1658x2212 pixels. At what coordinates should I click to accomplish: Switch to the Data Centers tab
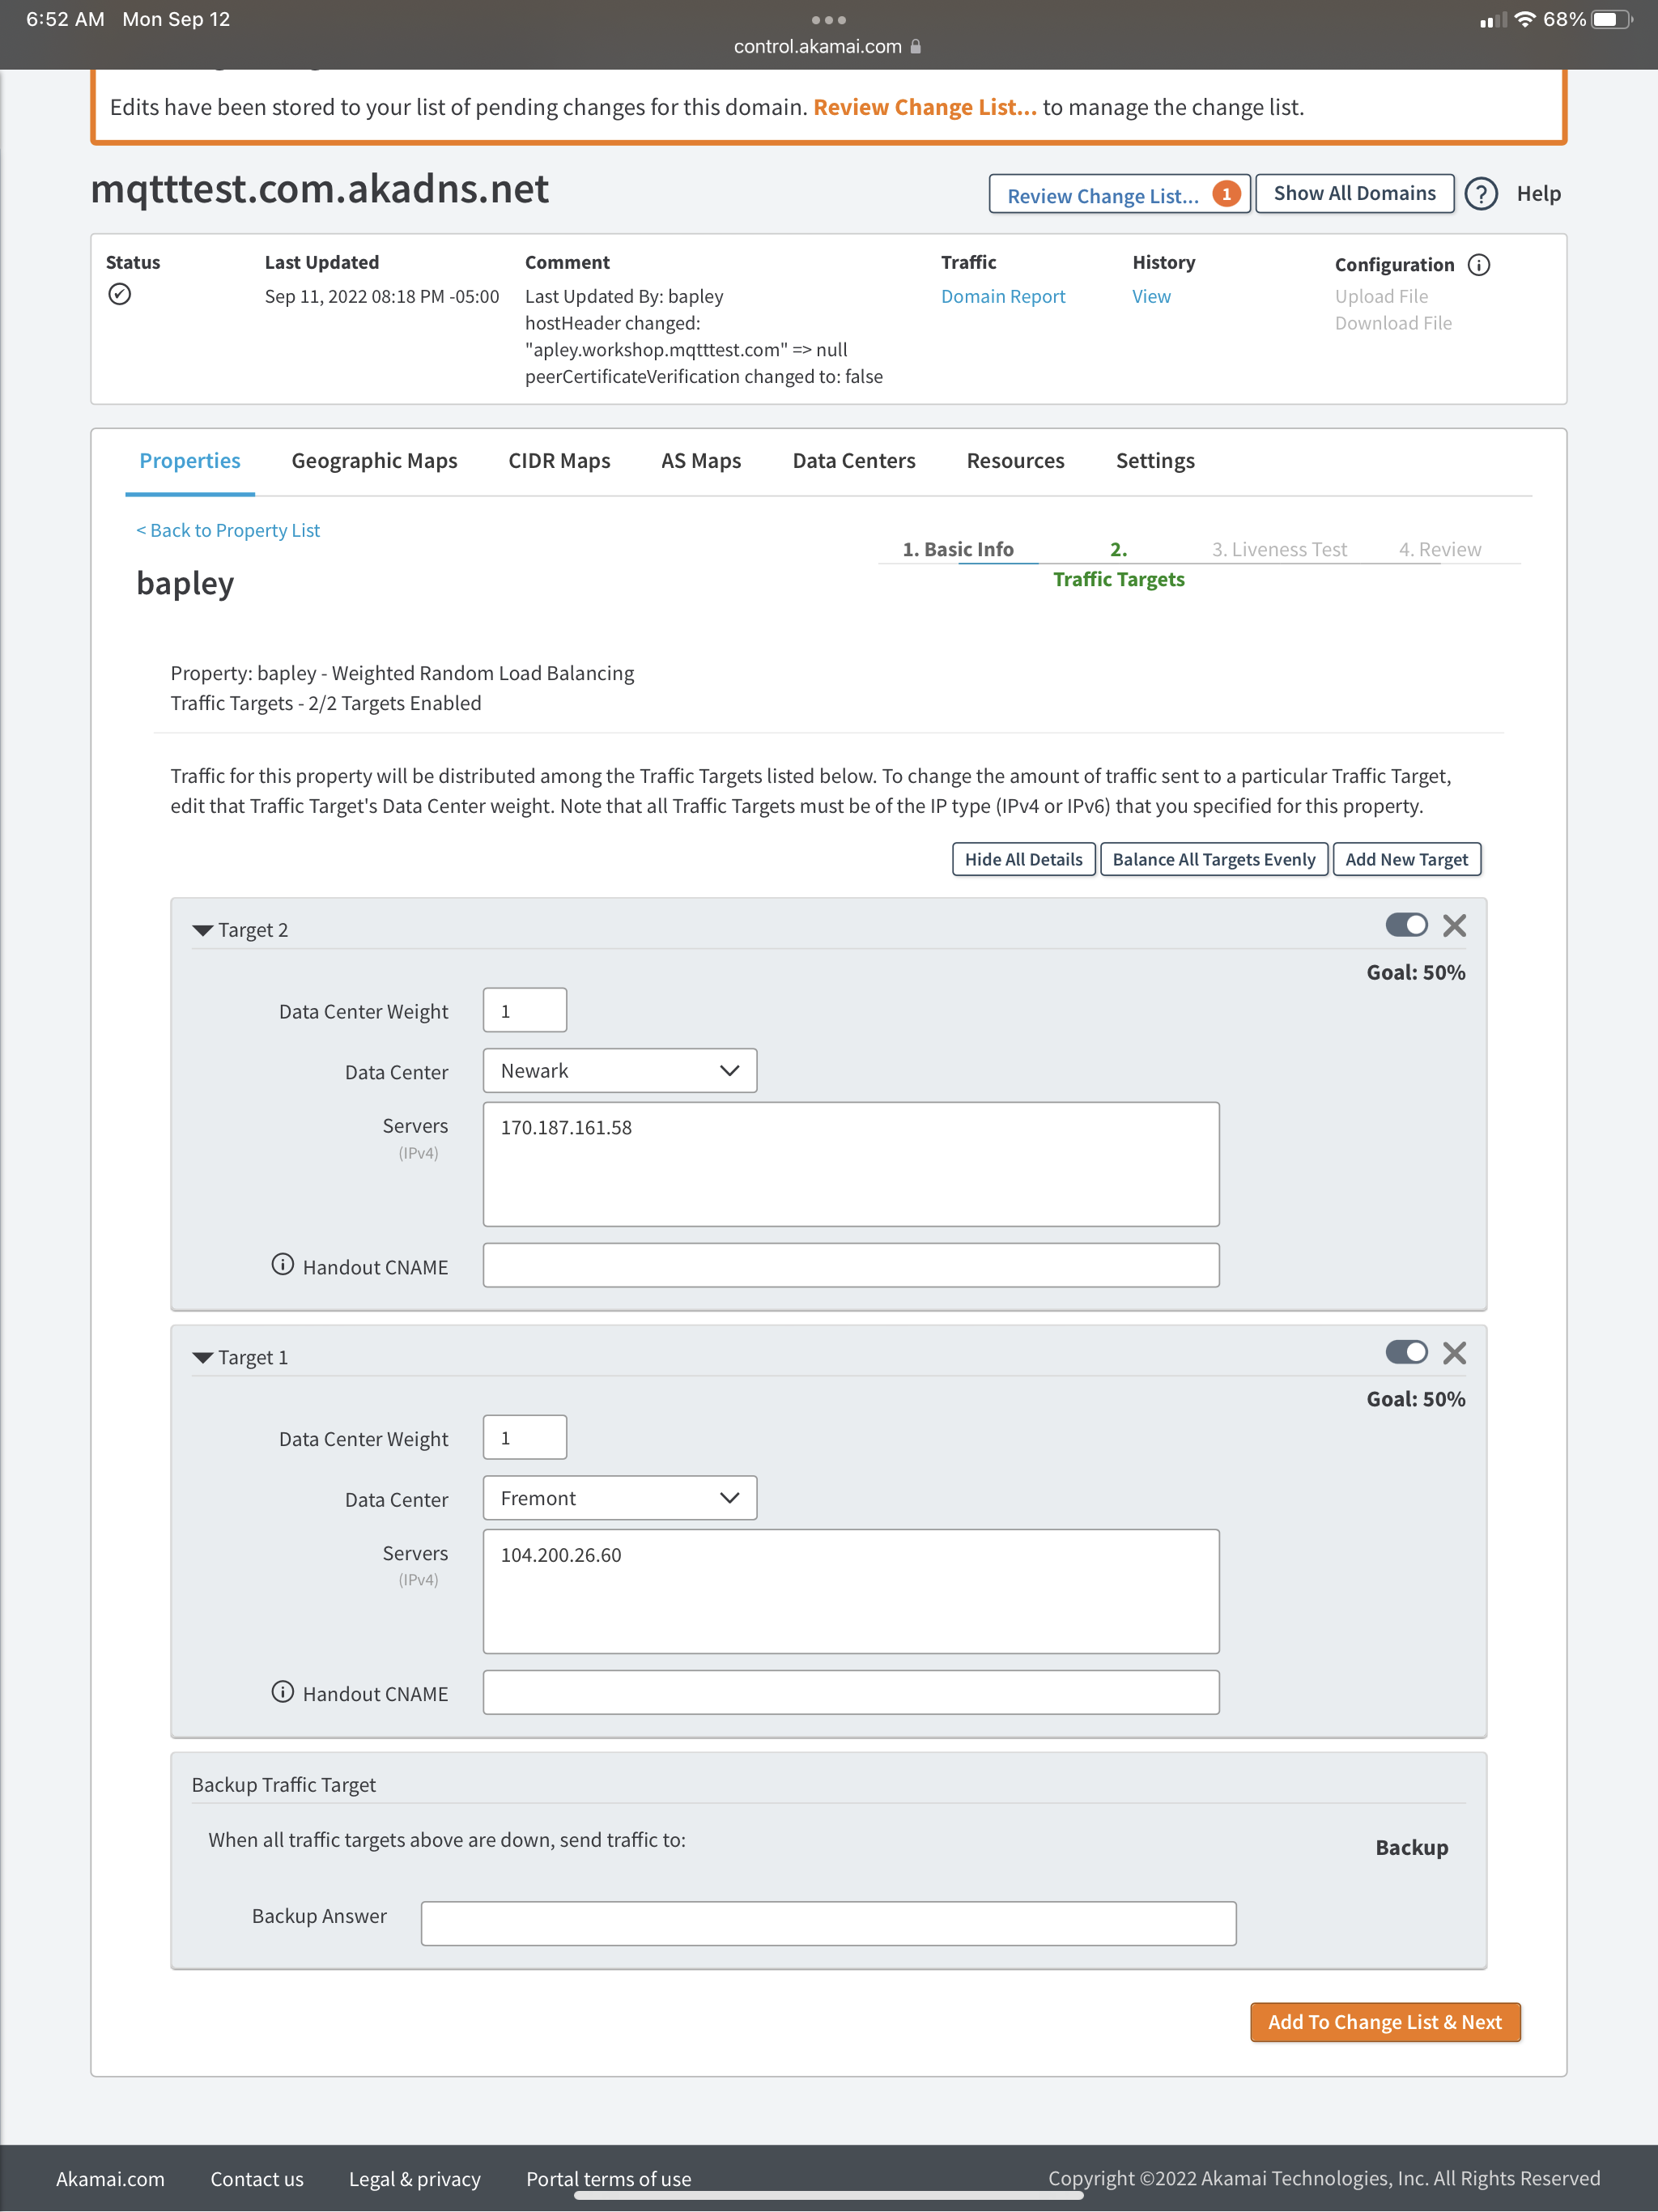point(853,461)
